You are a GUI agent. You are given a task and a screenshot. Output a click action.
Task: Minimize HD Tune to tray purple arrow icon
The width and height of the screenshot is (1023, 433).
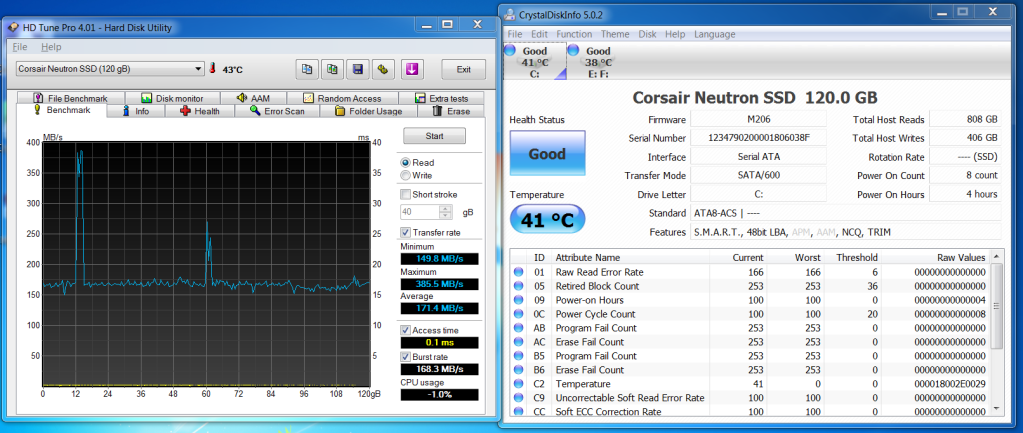pos(412,69)
